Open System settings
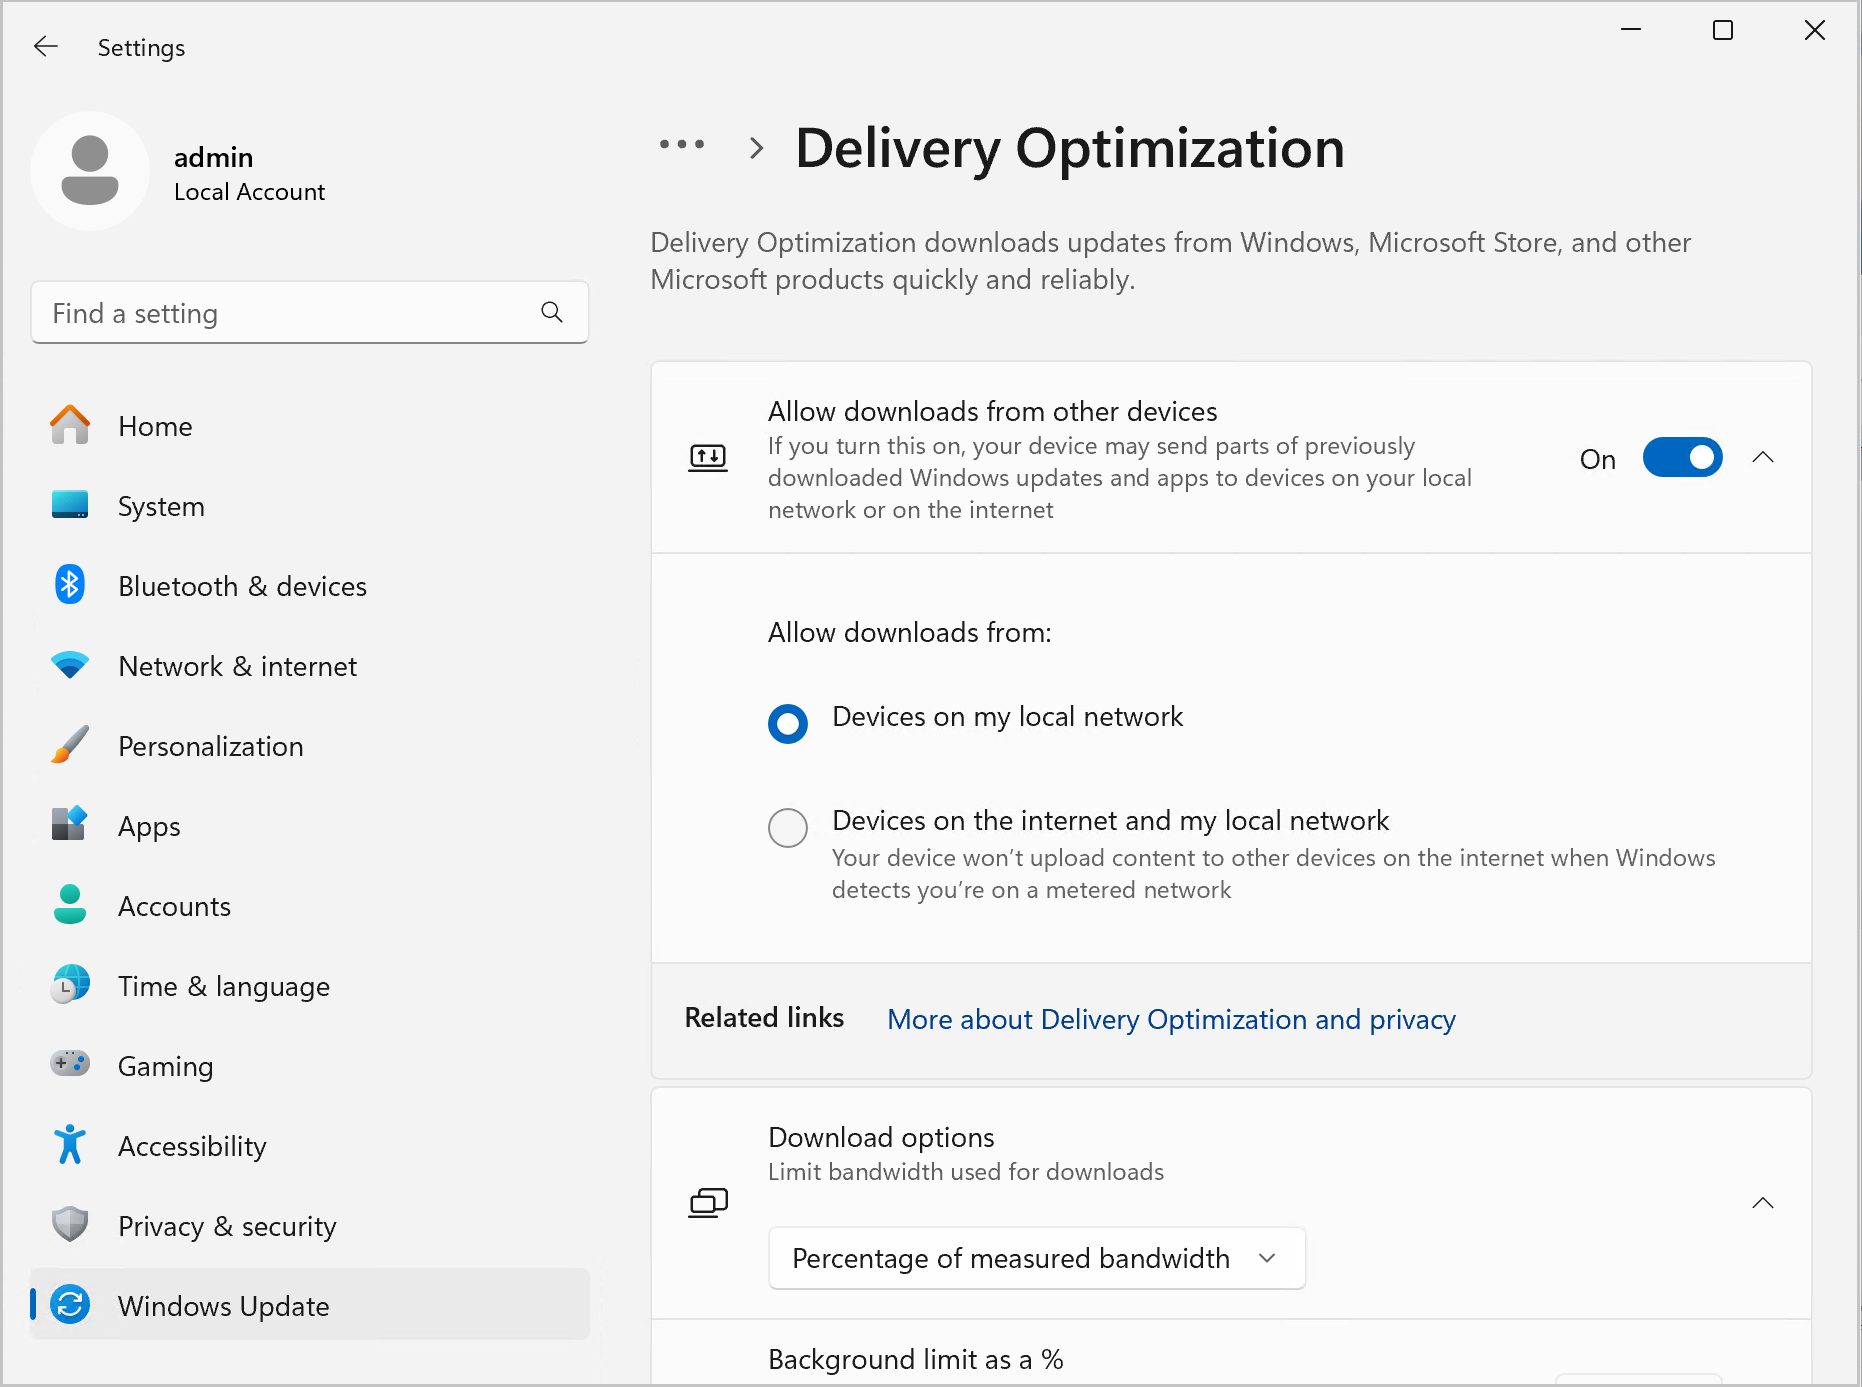The height and width of the screenshot is (1387, 1862). click(309, 505)
